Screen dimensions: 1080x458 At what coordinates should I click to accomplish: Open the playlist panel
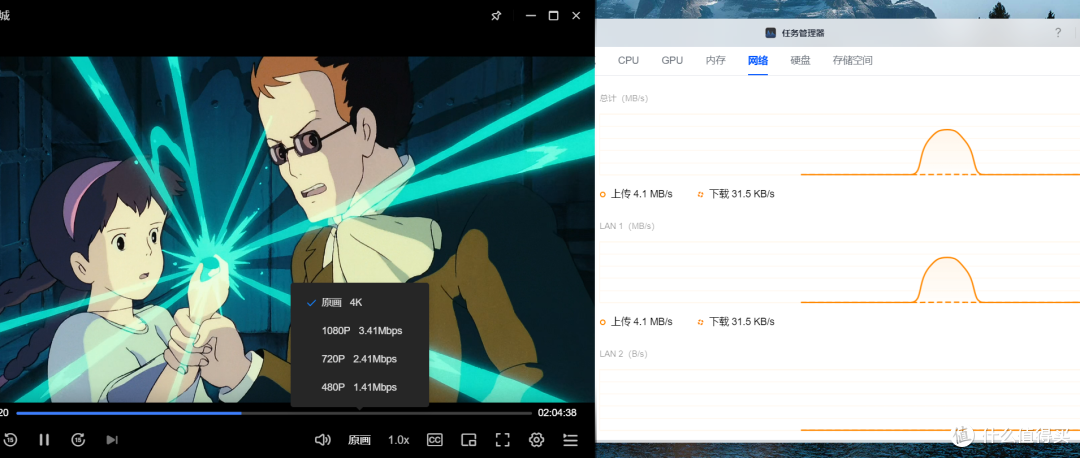point(570,439)
